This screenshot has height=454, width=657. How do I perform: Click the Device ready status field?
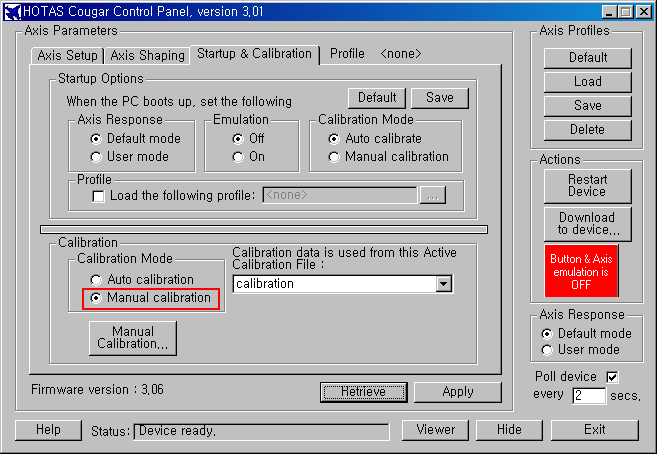coord(261,431)
